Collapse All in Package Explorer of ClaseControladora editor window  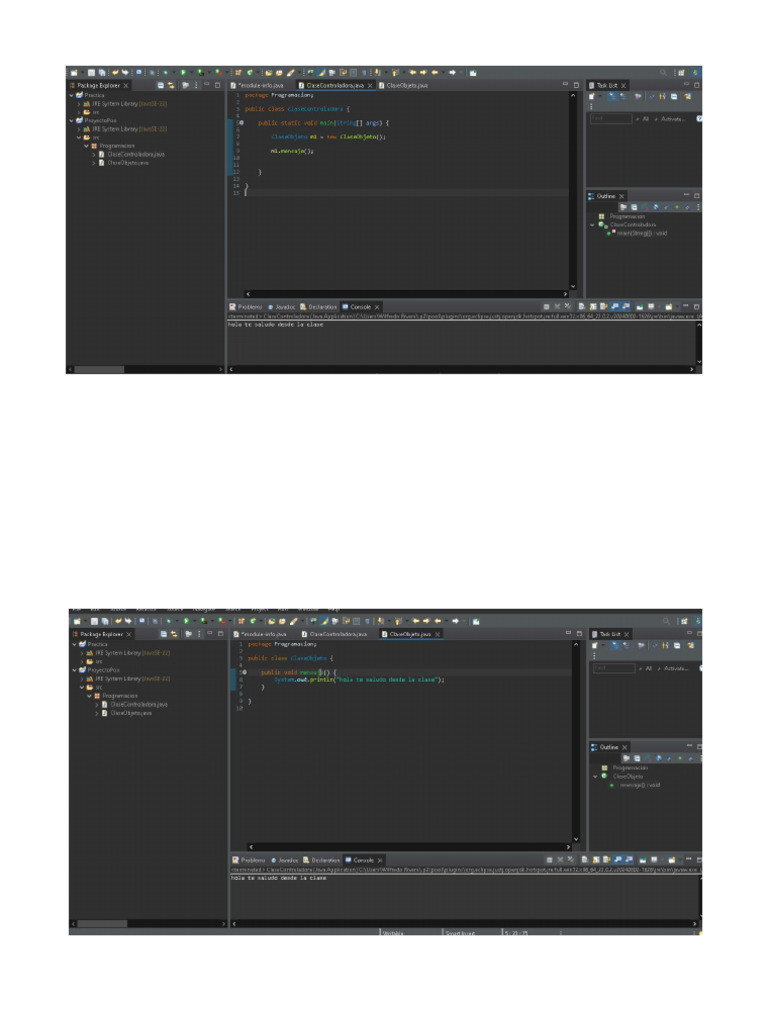pyautogui.click(x=161, y=86)
